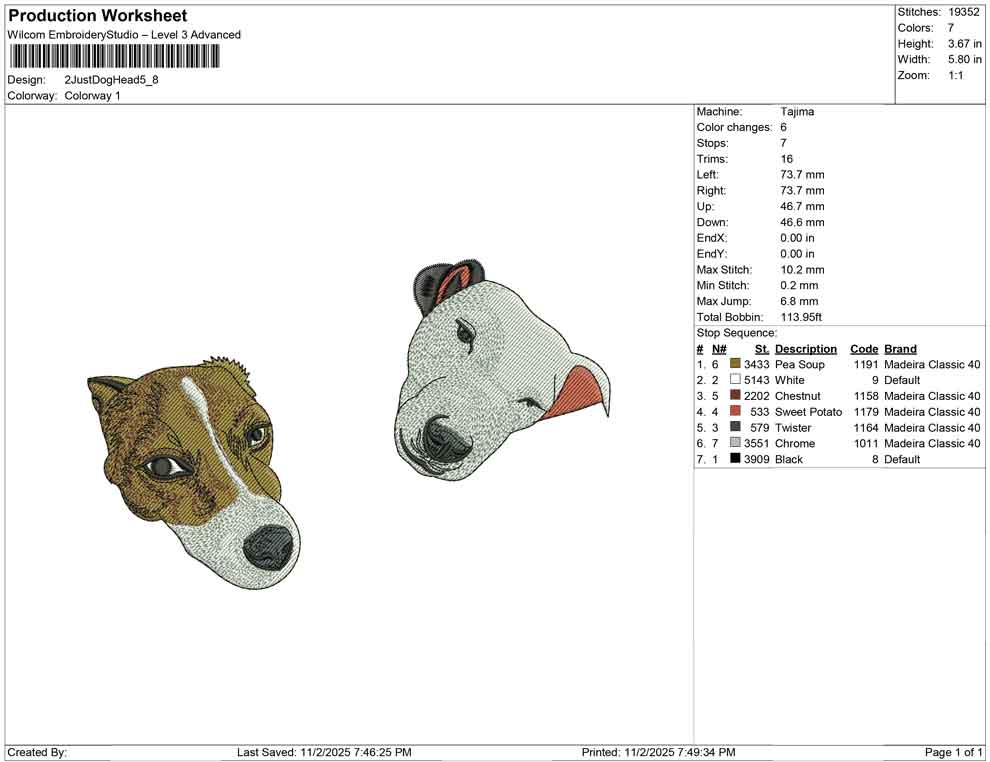Click the Pea Soup color swatch

[737, 364]
